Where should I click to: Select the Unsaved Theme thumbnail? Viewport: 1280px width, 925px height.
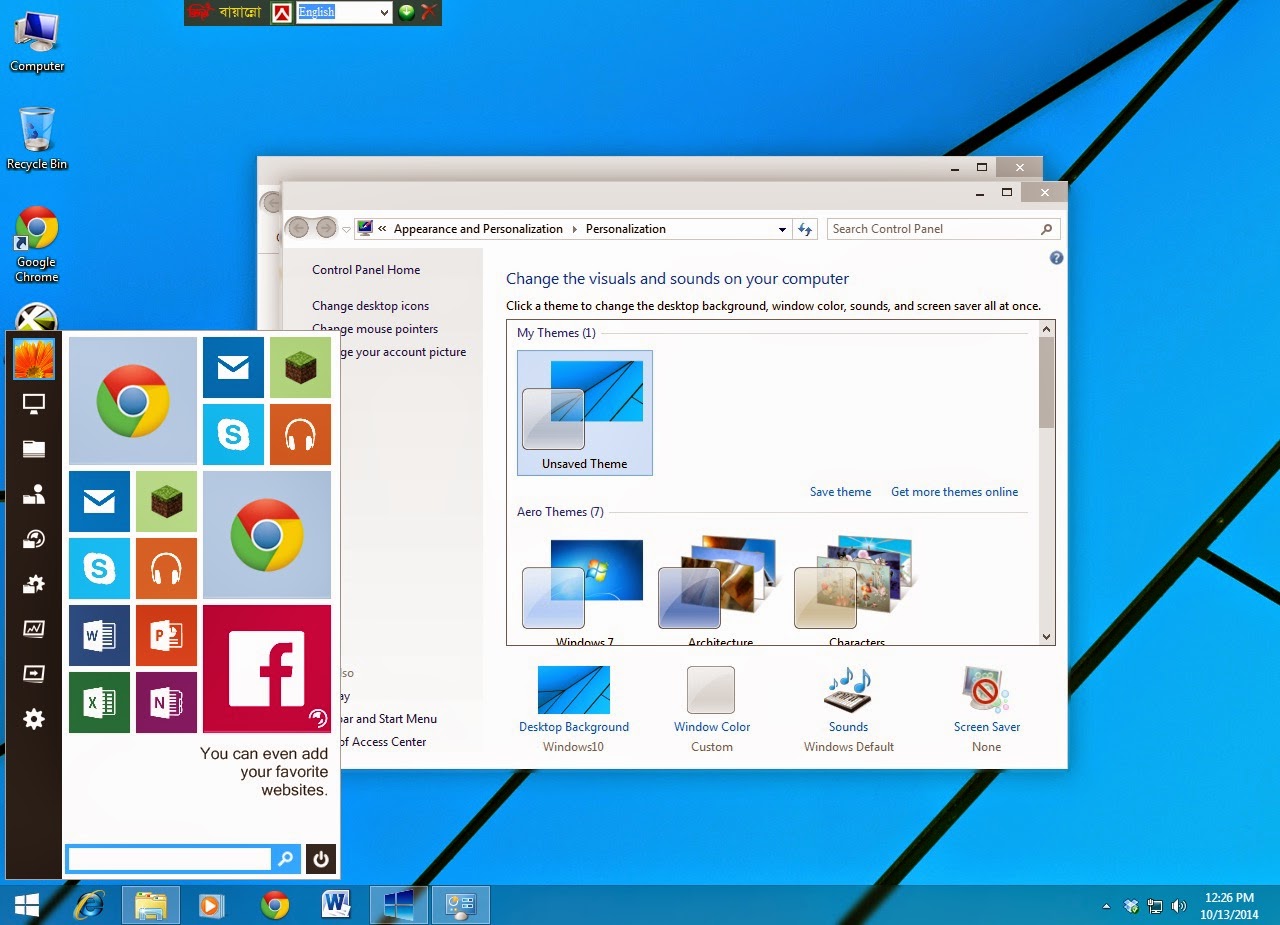(x=585, y=413)
